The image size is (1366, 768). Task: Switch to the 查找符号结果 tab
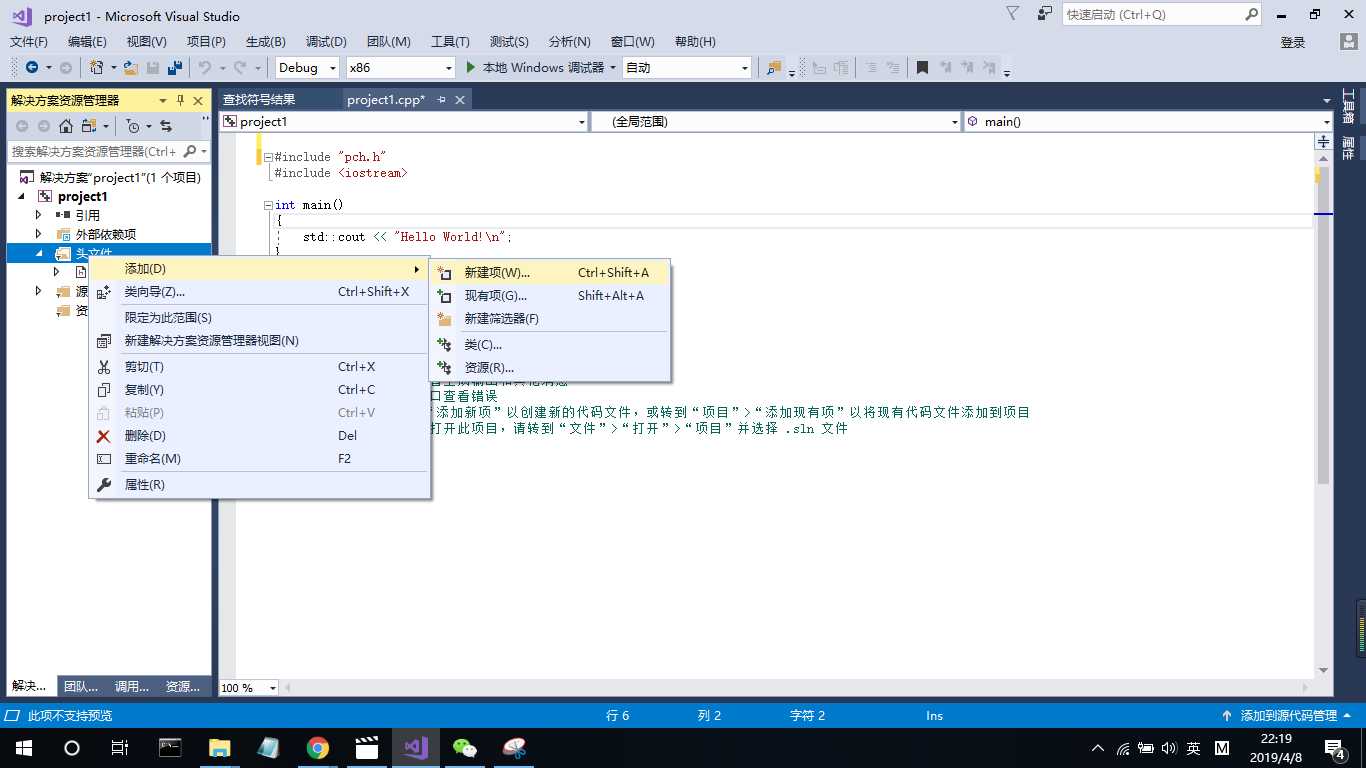[259, 100]
